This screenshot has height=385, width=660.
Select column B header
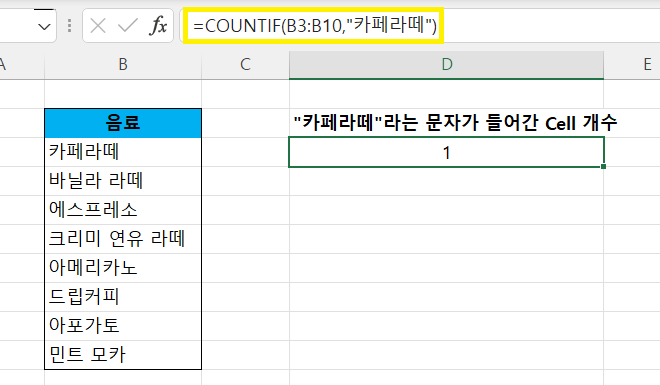(123, 65)
